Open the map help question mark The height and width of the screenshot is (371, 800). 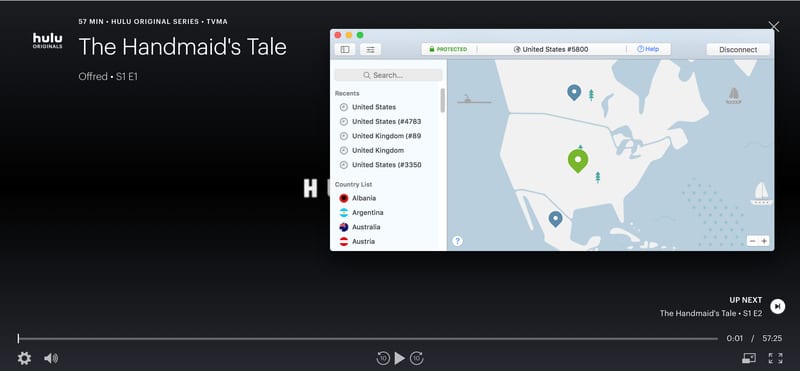[457, 241]
